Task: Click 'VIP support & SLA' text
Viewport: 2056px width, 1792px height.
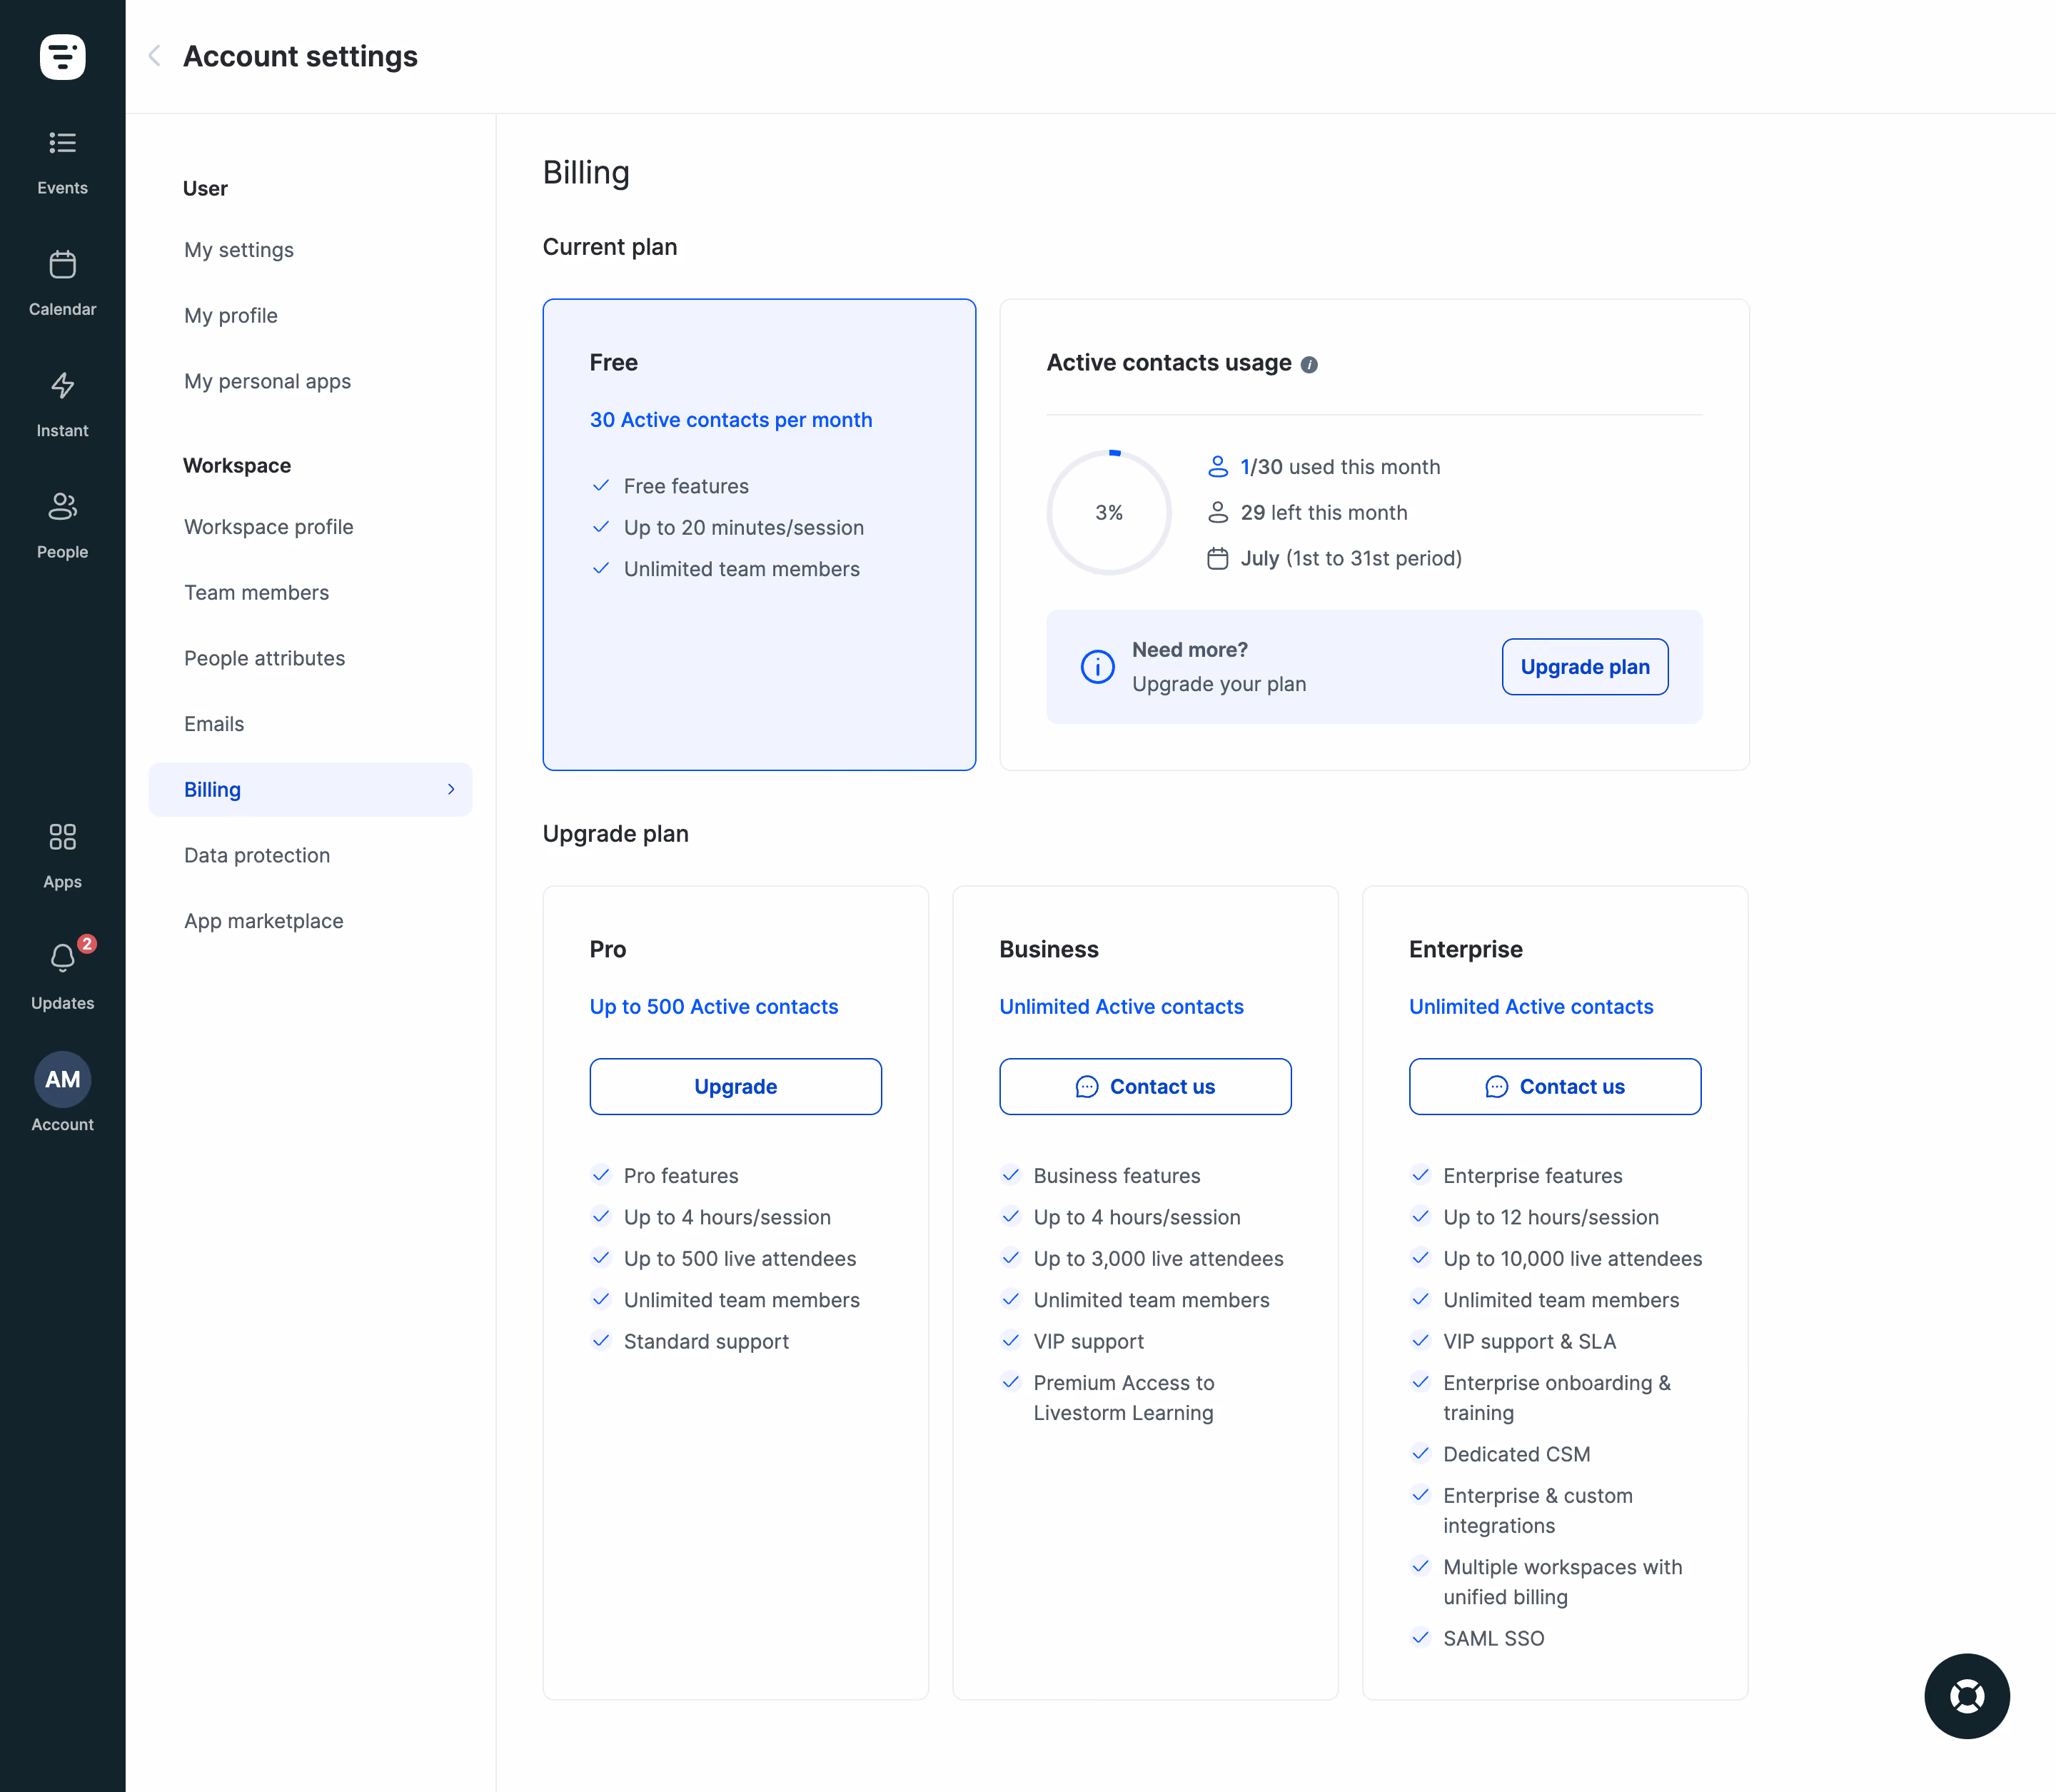Action: point(1529,1341)
